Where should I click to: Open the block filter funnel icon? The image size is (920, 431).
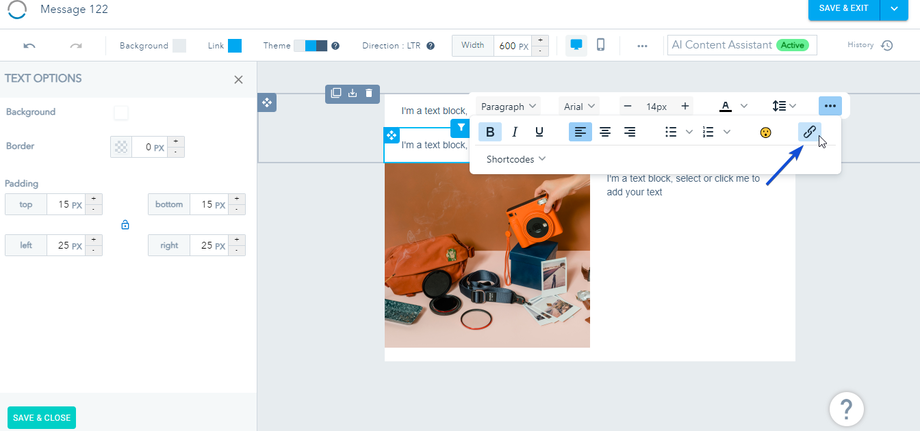(461, 128)
